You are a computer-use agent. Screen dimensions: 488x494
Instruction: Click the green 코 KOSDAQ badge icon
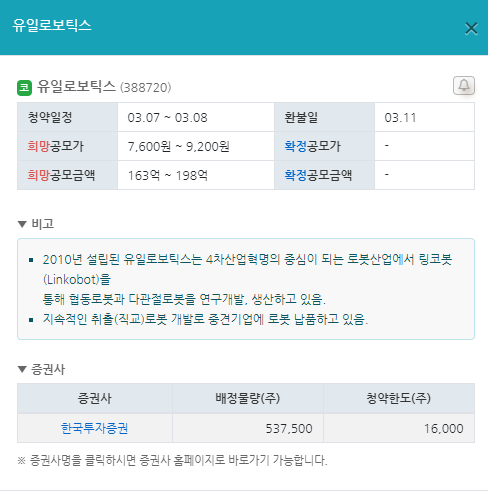click(x=24, y=88)
